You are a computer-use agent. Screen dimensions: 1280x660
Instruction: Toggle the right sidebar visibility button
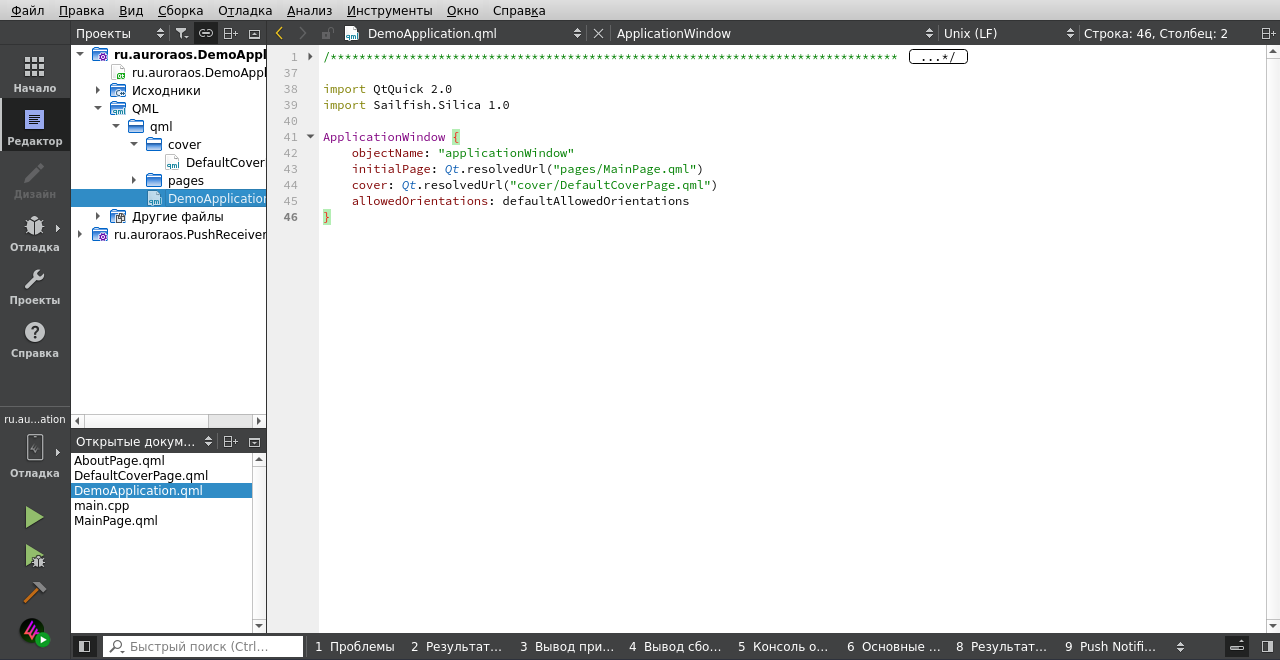click(1267, 647)
